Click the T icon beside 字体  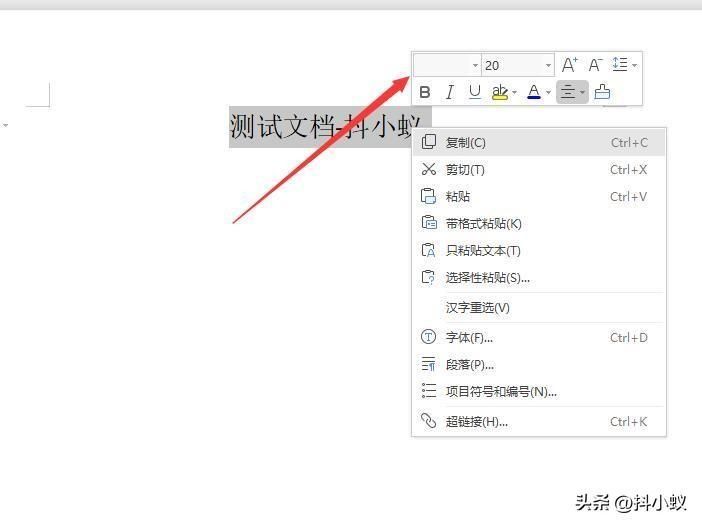tap(428, 337)
